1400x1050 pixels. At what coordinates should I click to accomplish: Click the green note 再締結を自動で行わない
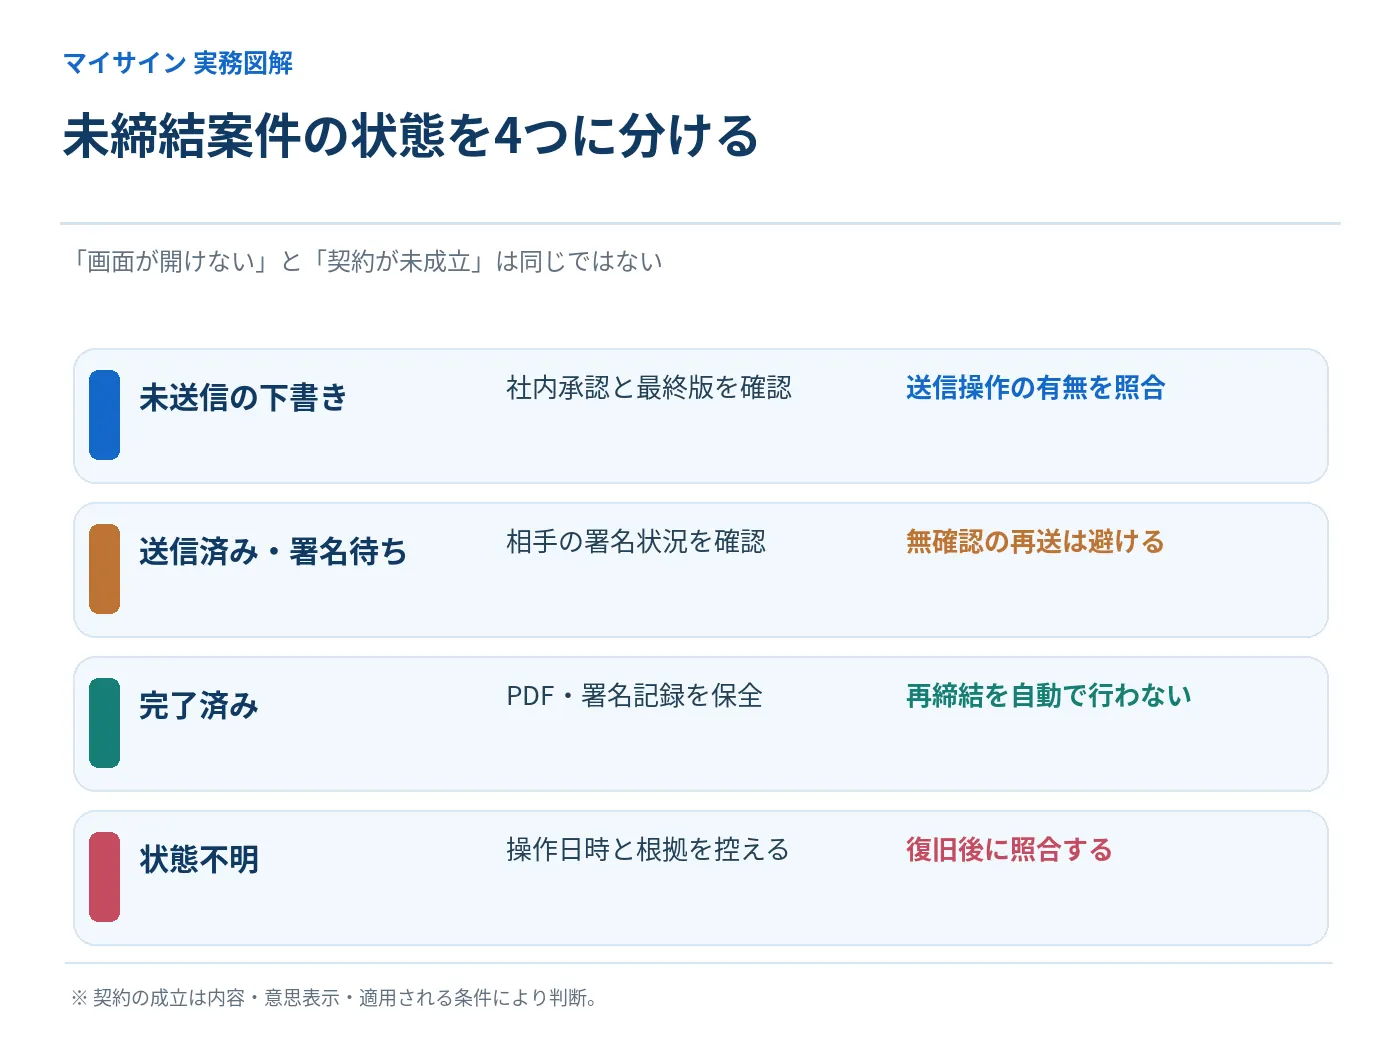[1049, 696]
